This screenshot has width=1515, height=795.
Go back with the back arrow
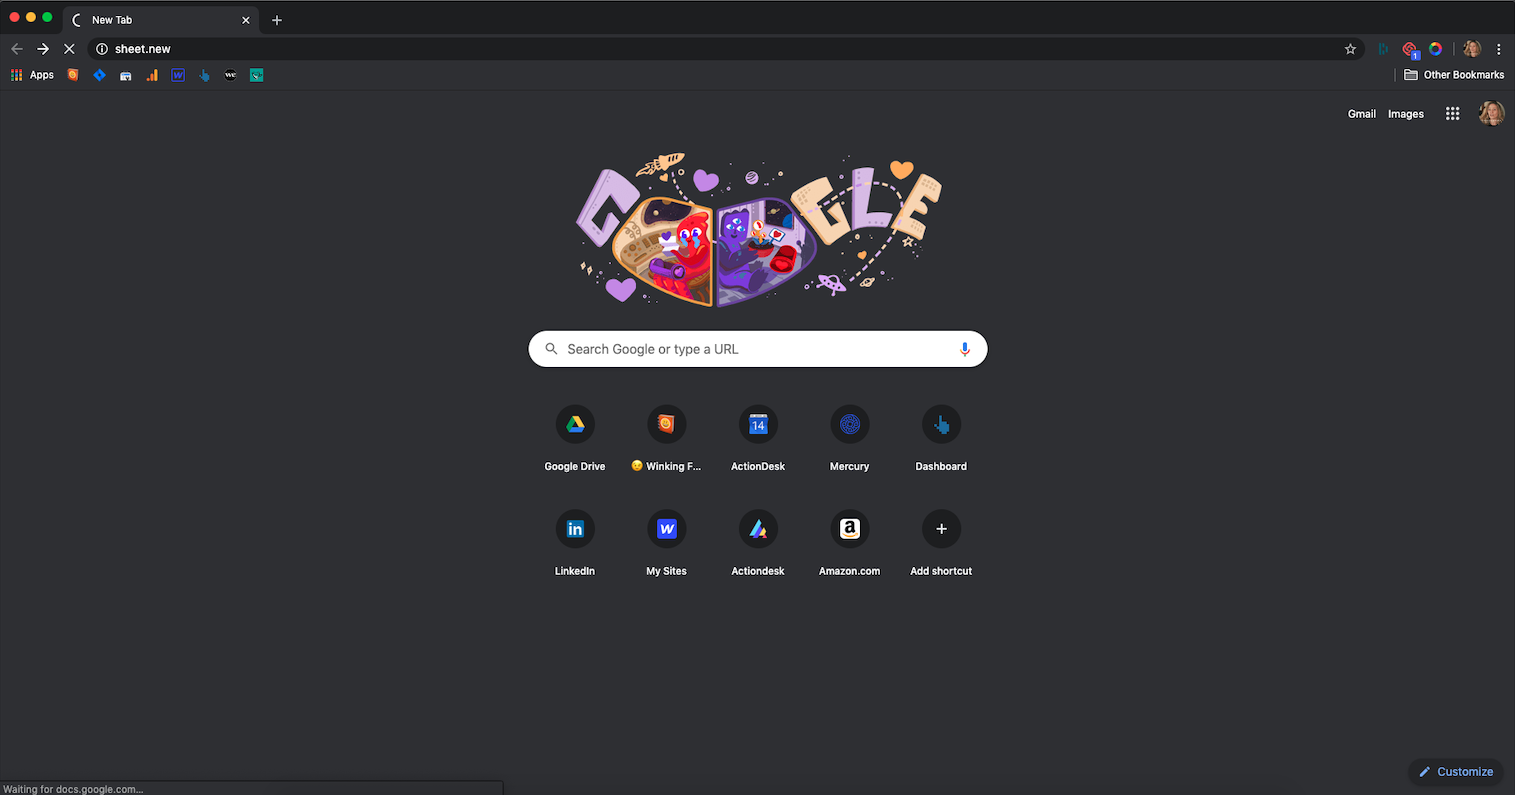point(17,49)
